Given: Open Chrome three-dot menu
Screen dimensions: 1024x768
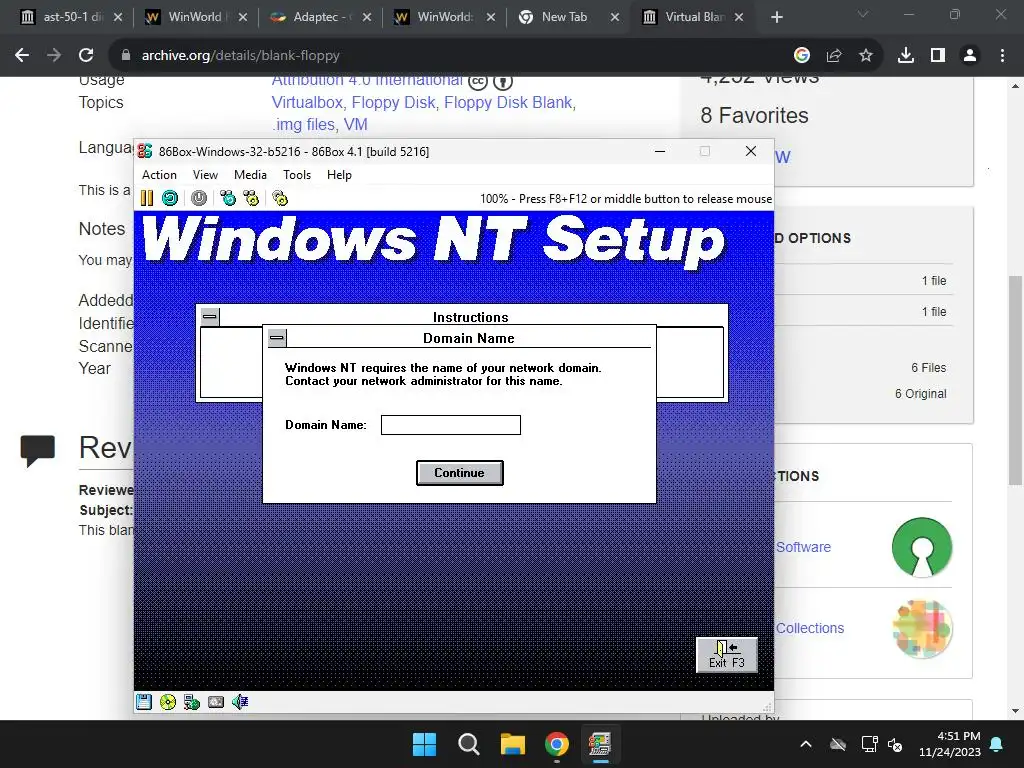Looking at the screenshot, I should (1002, 56).
